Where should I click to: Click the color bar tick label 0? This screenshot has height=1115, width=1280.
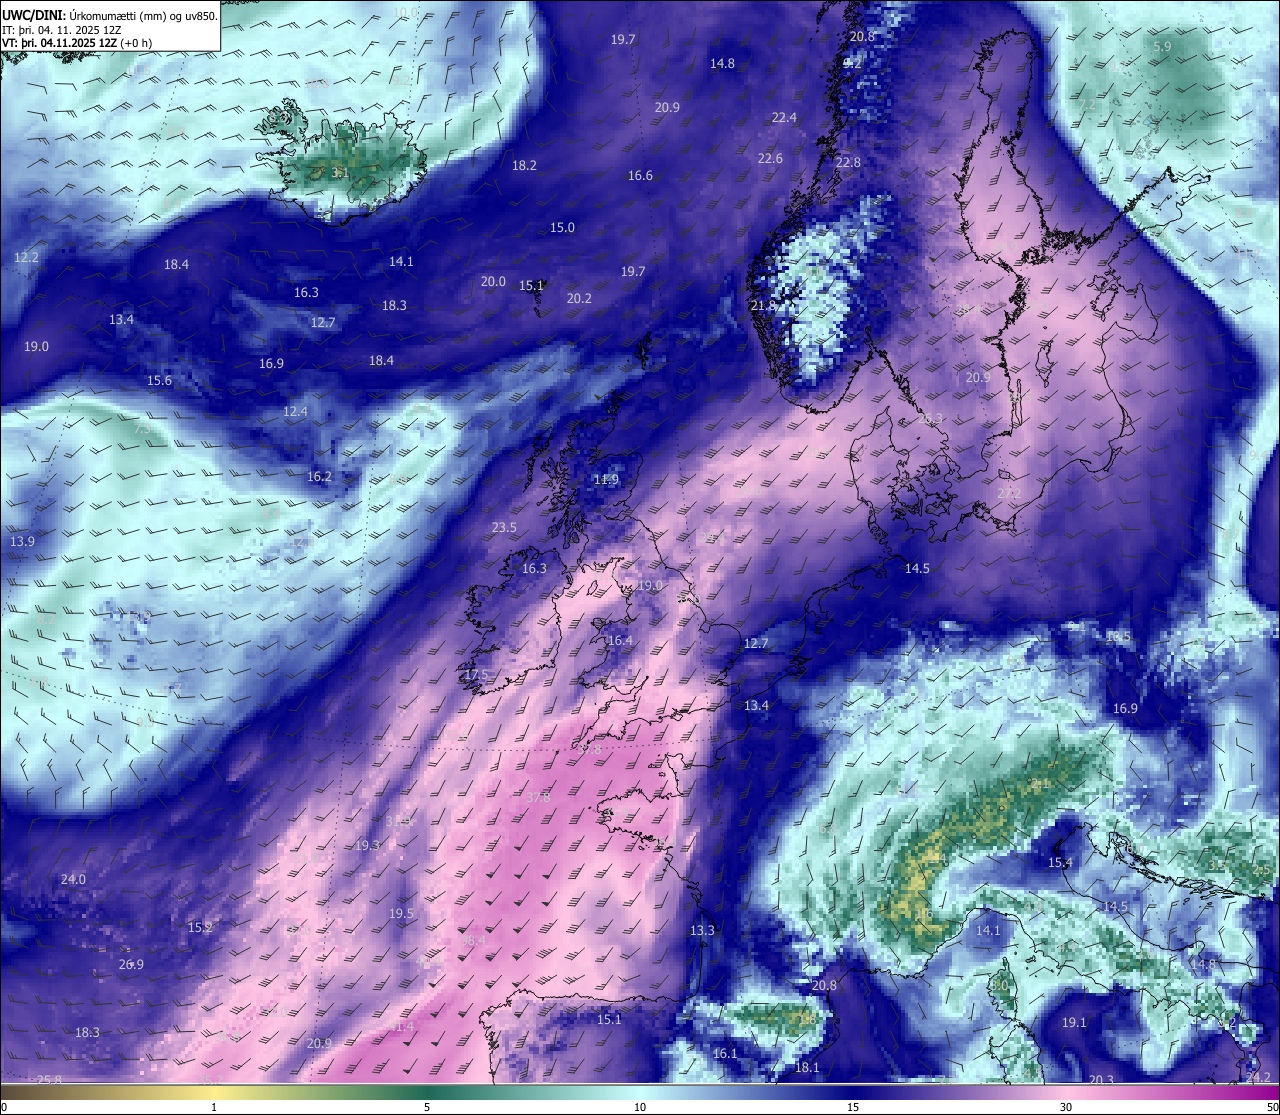click(x=4, y=1107)
